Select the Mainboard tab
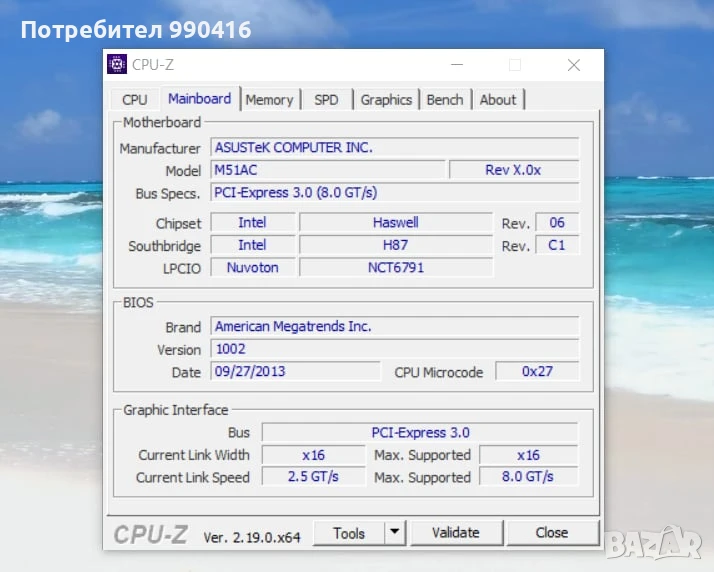The height and width of the screenshot is (572, 714). pyautogui.click(x=199, y=99)
